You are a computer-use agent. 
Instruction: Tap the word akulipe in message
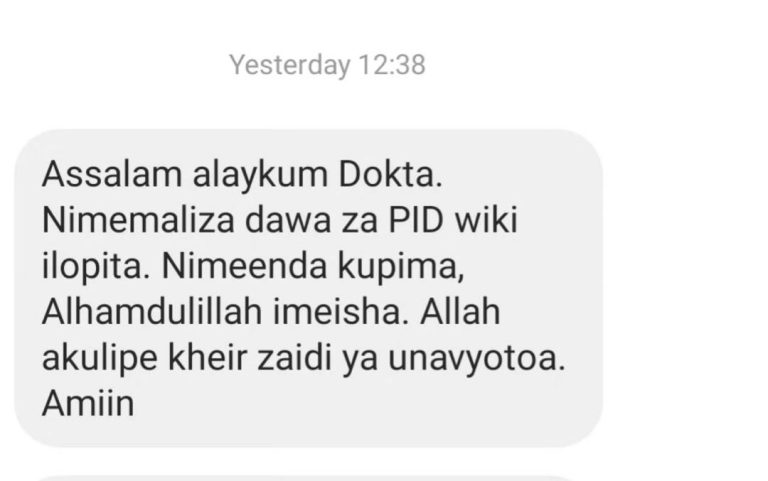[x=100, y=359]
